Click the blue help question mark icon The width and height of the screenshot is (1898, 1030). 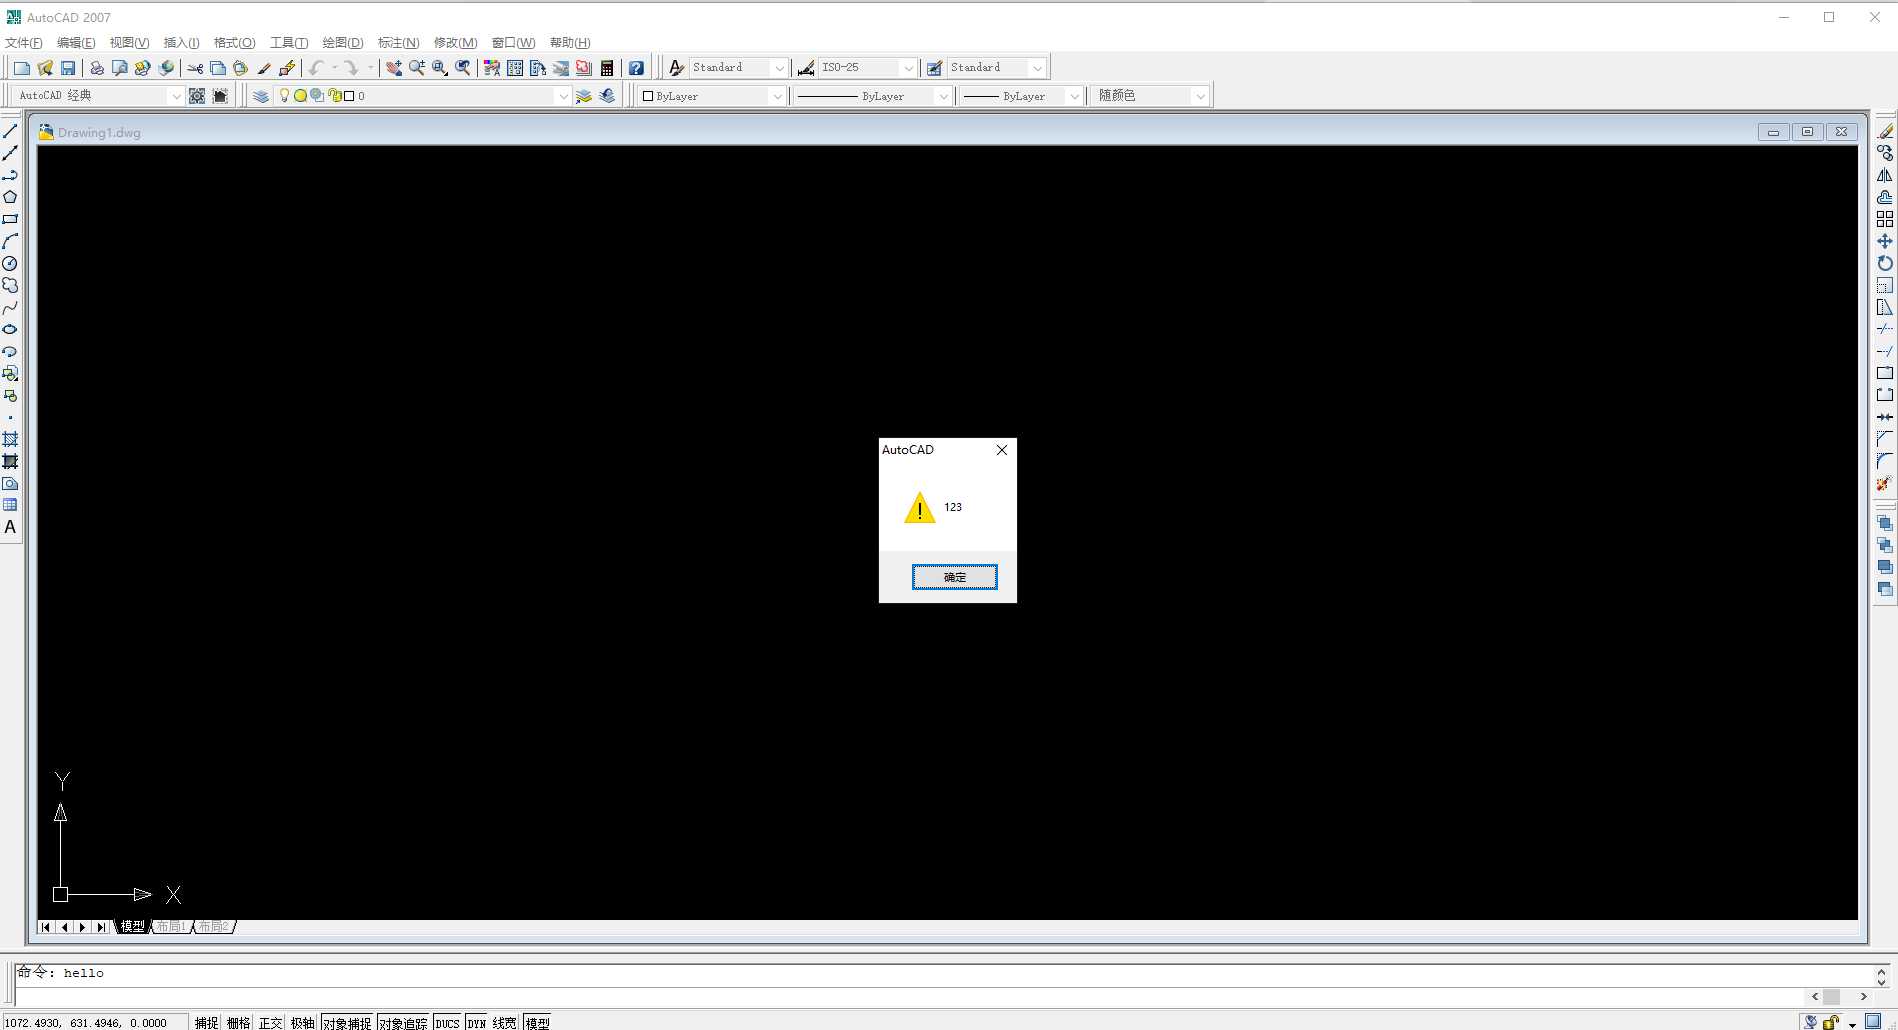(636, 68)
